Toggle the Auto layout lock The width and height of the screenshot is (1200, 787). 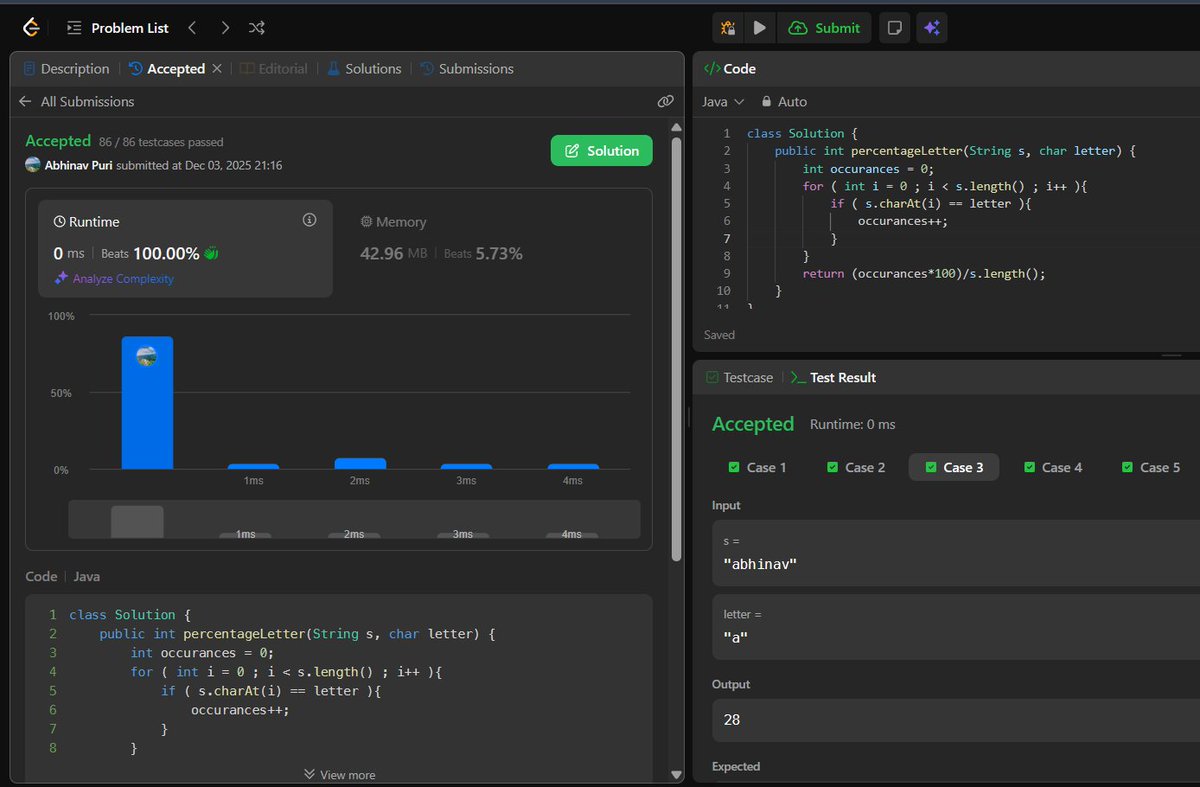(x=784, y=101)
